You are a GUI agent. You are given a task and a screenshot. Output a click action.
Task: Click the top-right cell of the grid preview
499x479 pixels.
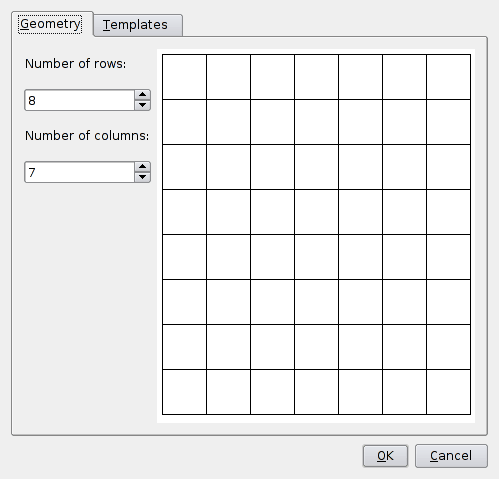(448, 77)
